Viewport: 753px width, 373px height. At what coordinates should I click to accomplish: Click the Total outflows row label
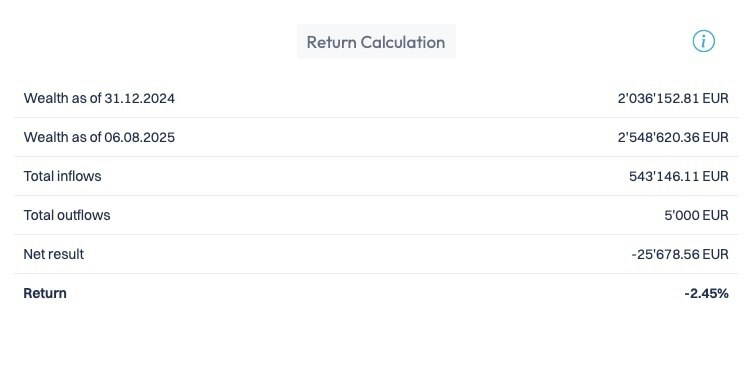point(67,215)
